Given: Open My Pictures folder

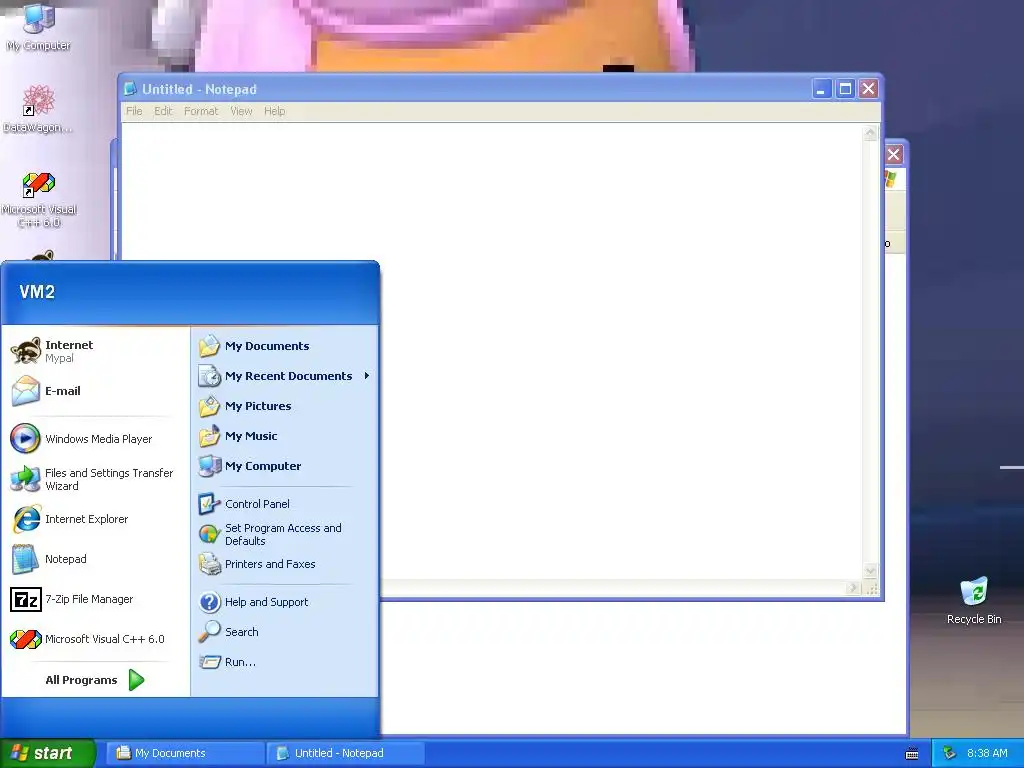Looking at the screenshot, I should click(285, 406).
